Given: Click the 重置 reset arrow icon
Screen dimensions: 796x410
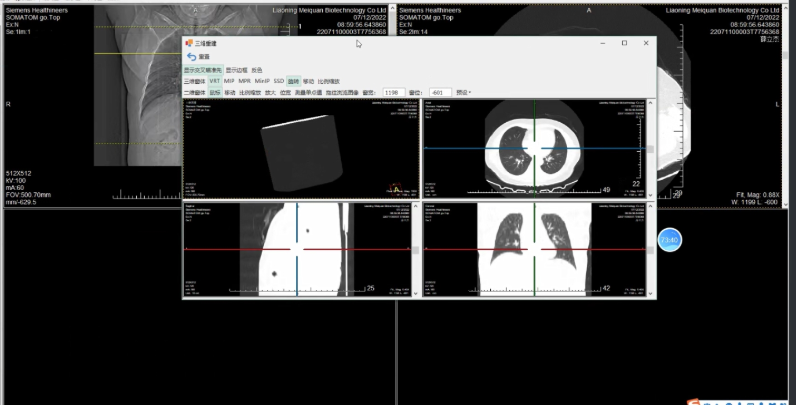Looking at the screenshot, I should coord(191,57).
